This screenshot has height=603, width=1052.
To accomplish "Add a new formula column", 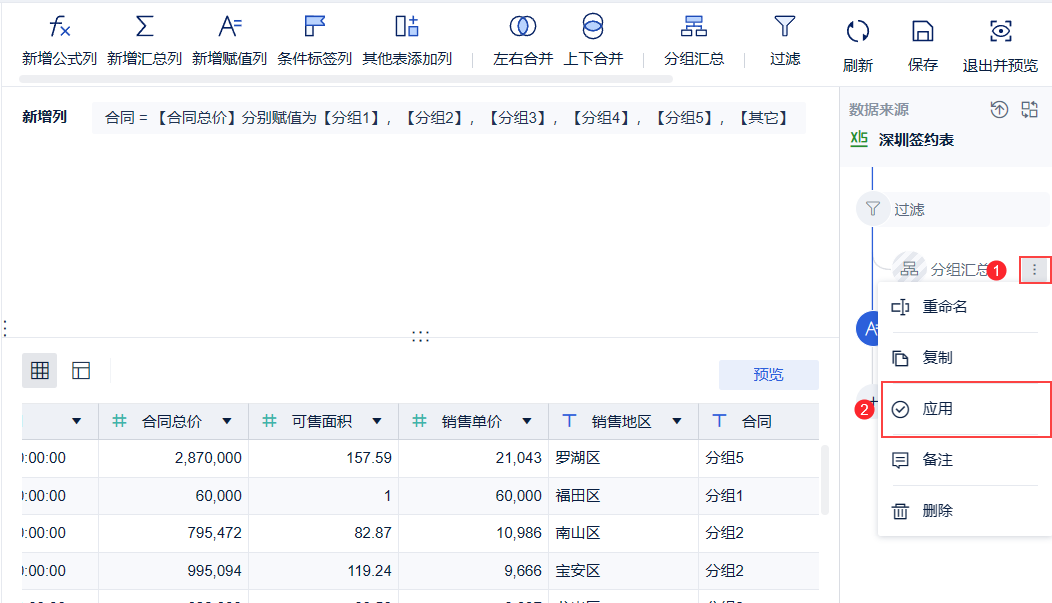I will tap(59, 40).
